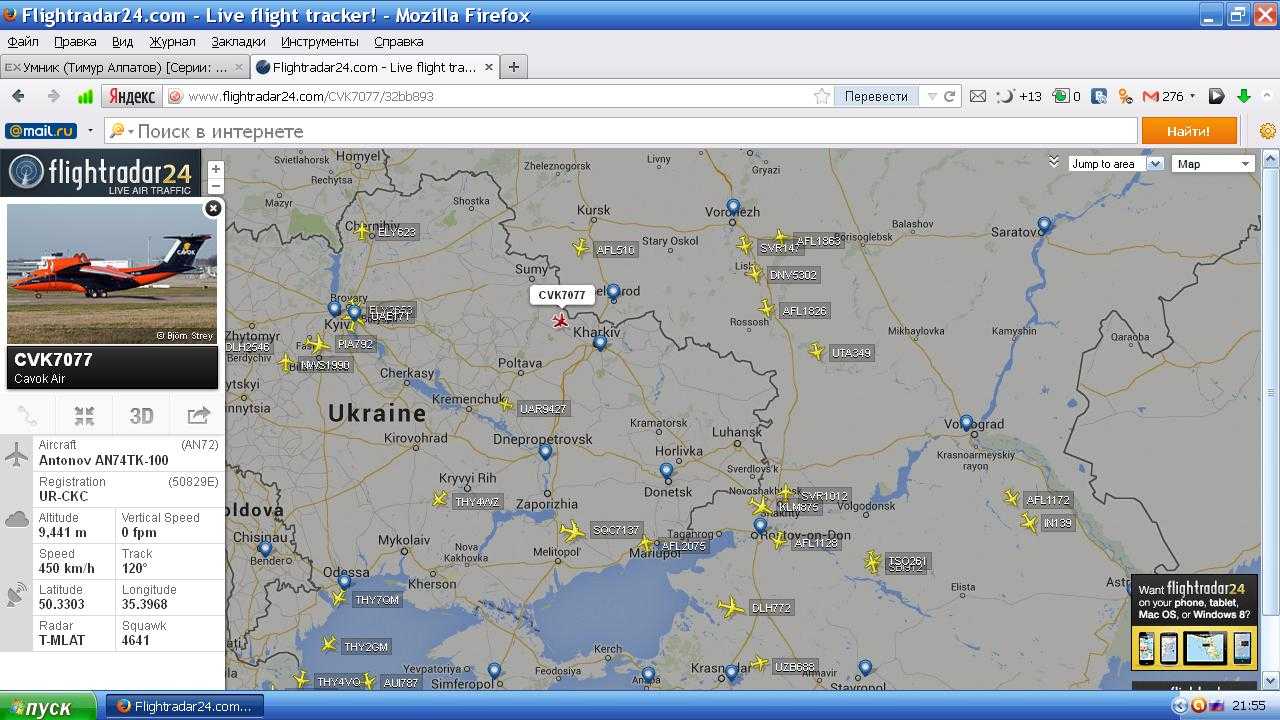Viewport: 1280px width, 720px height.
Task: Click the Voronezh airport pin
Action: (733, 207)
